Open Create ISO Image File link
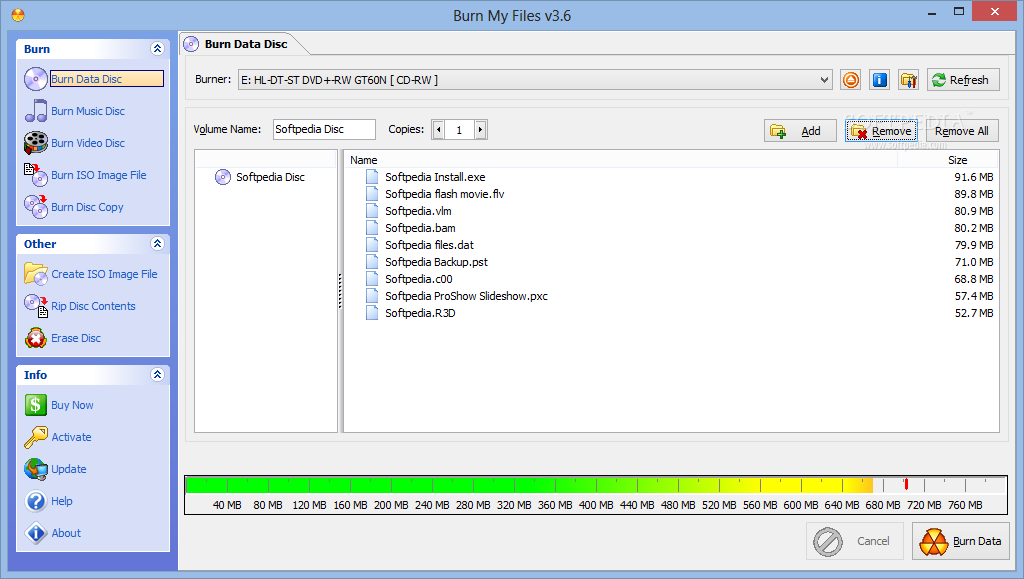 click(104, 274)
